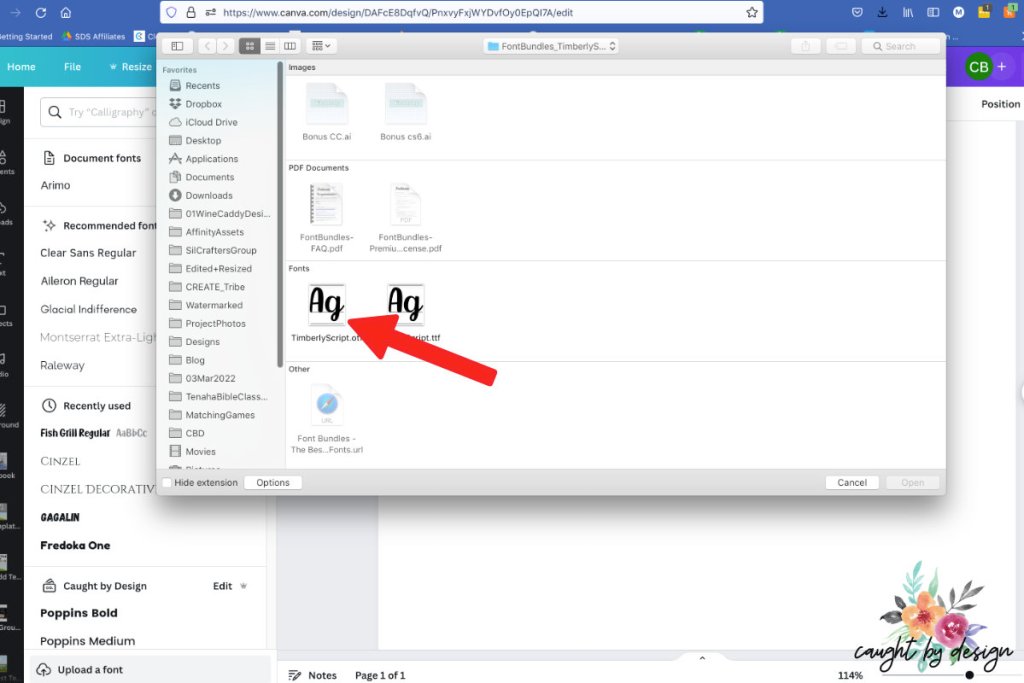Click the Options button
This screenshot has height=683, width=1024.
coord(272,483)
